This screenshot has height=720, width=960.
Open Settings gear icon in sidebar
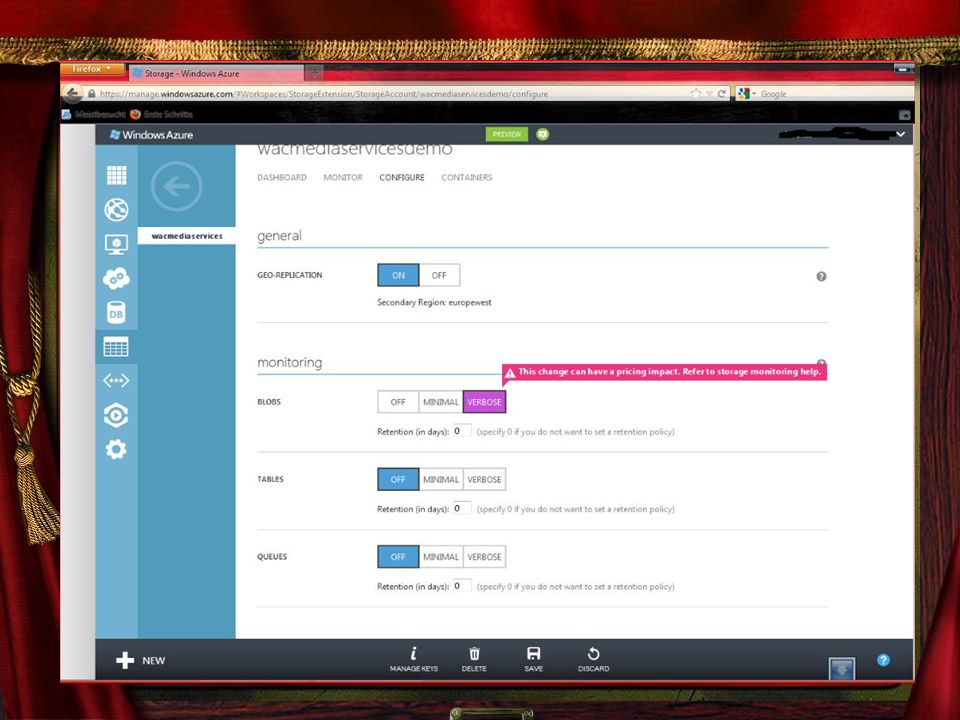(116, 450)
